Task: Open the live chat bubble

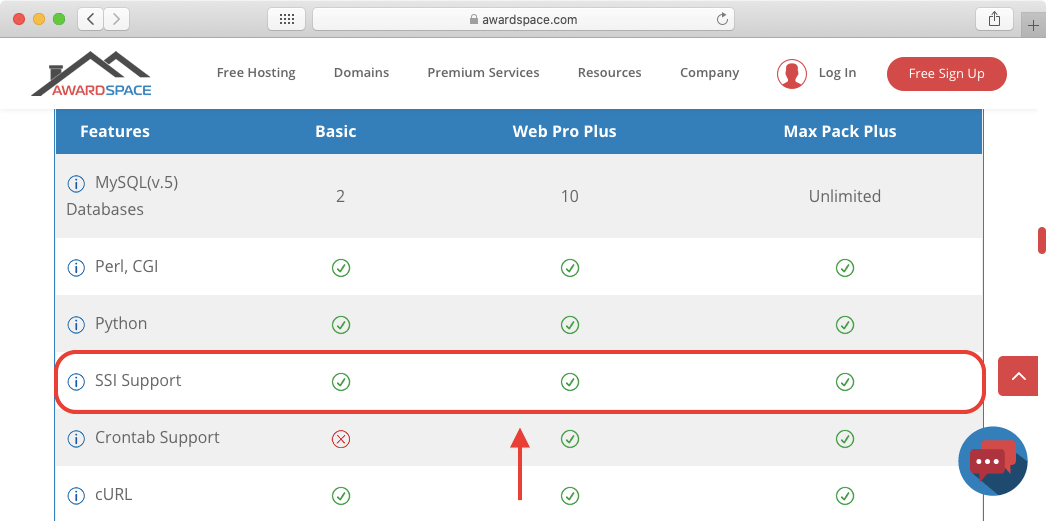Action: click(992, 461)
